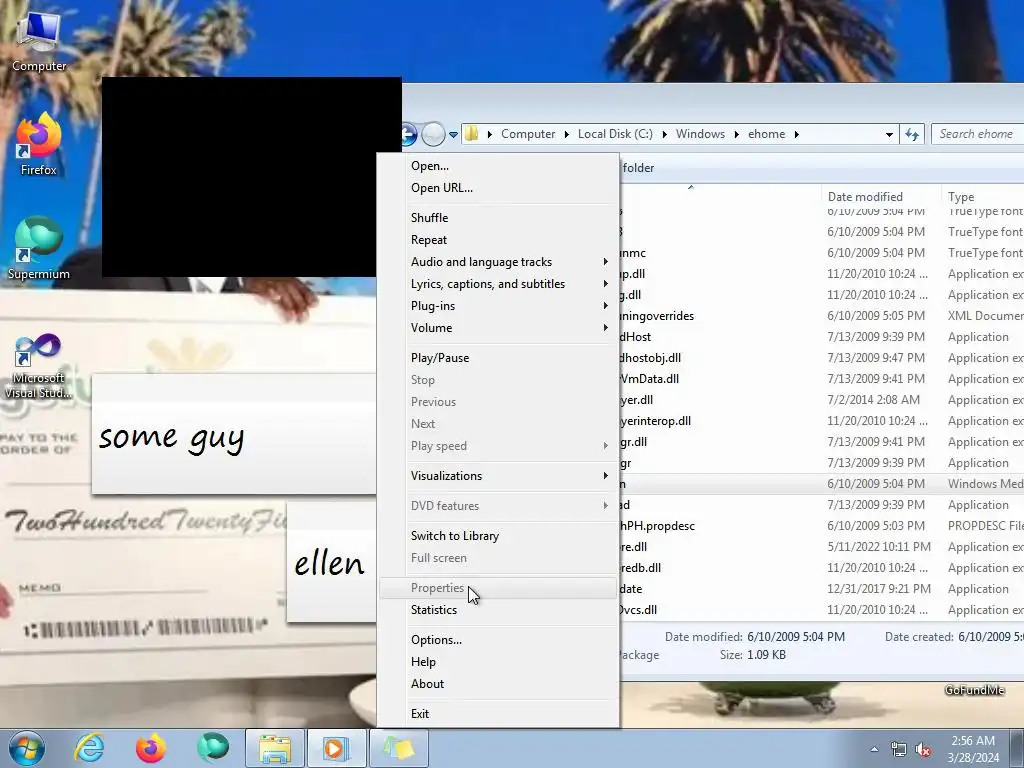Click the 'some guy' text box
This screenshot has width=1024, height=768.
point(234,434)
